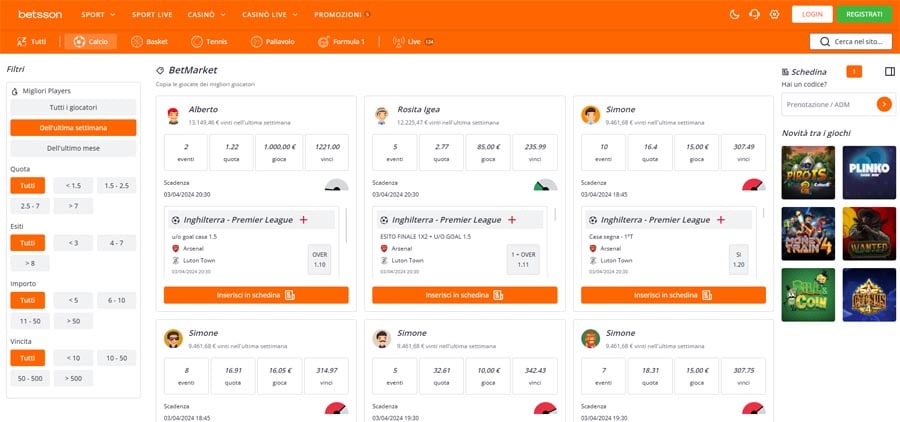Show all sports via Tutti A-Z

pyautogui.click(x=31, y=41)
